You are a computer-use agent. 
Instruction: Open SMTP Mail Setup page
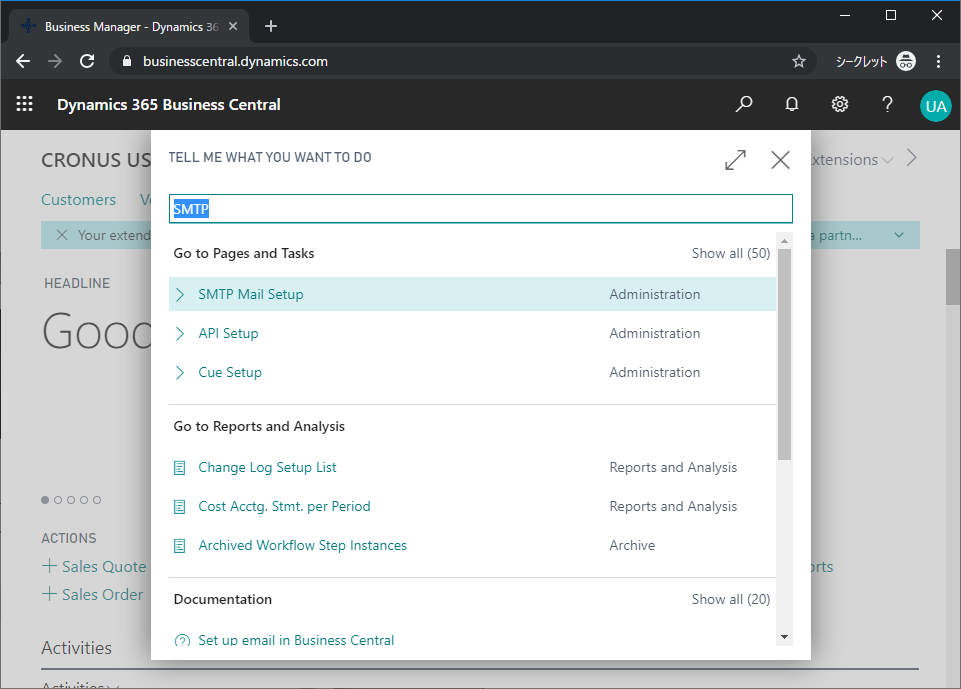(x=251, y=294)
